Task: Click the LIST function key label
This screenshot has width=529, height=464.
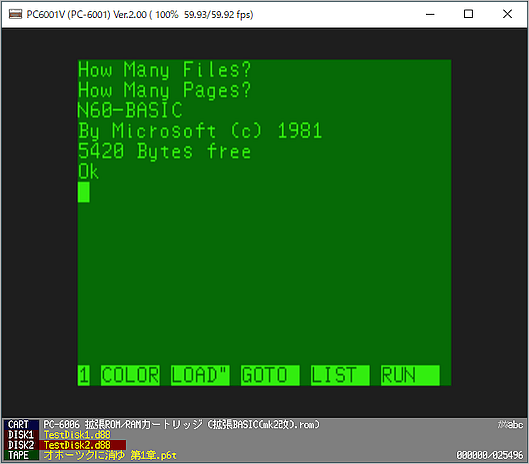Action: pos(340,375)
